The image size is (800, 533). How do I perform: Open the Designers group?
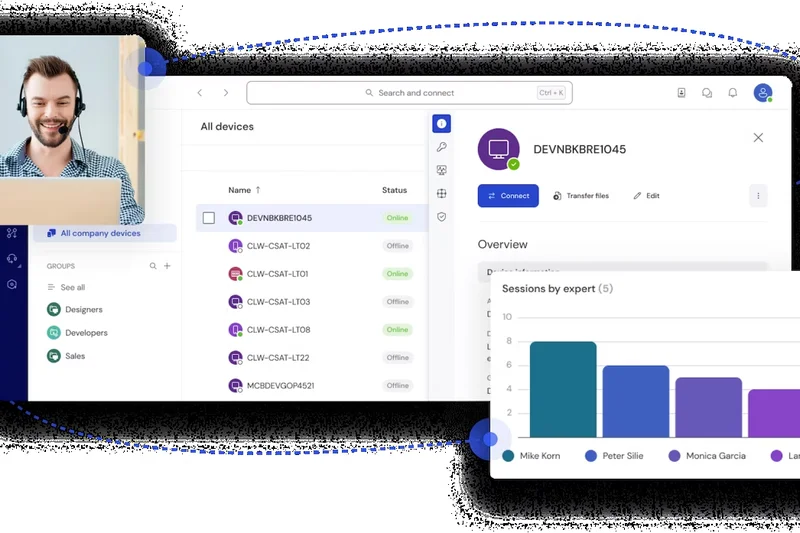74,309
